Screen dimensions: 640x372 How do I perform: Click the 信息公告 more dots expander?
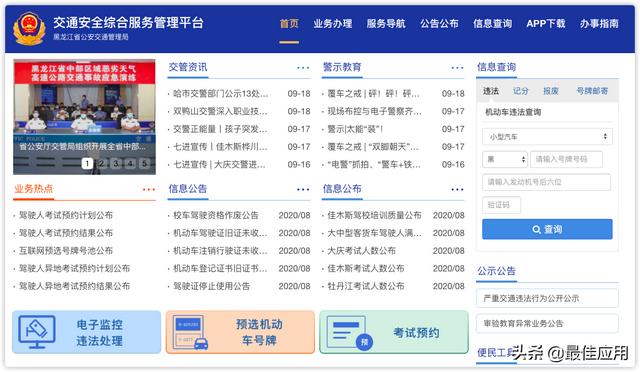(x=303, y=189)
